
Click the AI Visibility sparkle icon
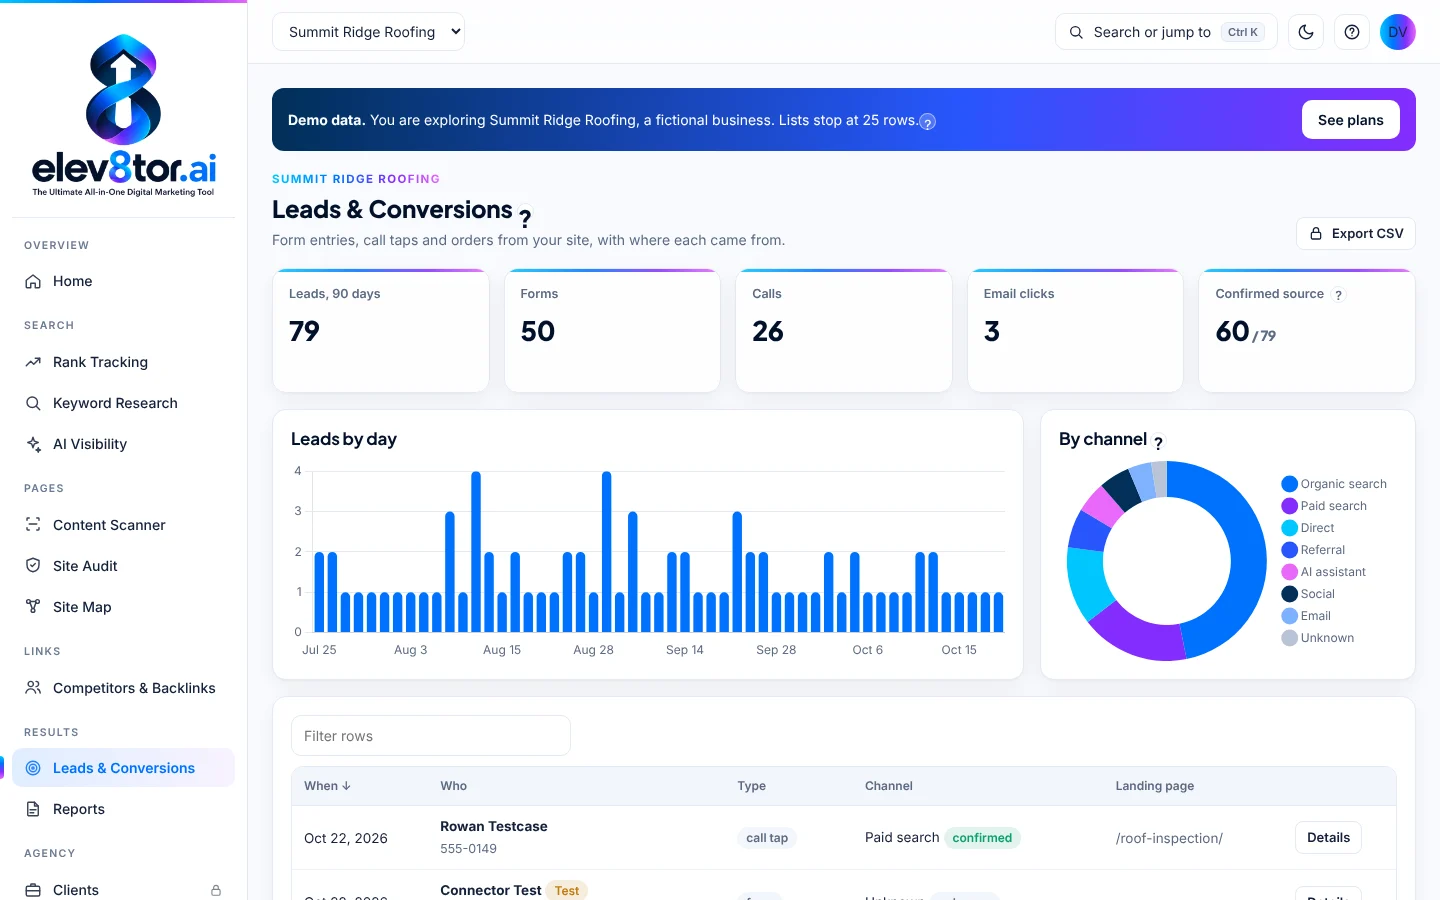33,444
